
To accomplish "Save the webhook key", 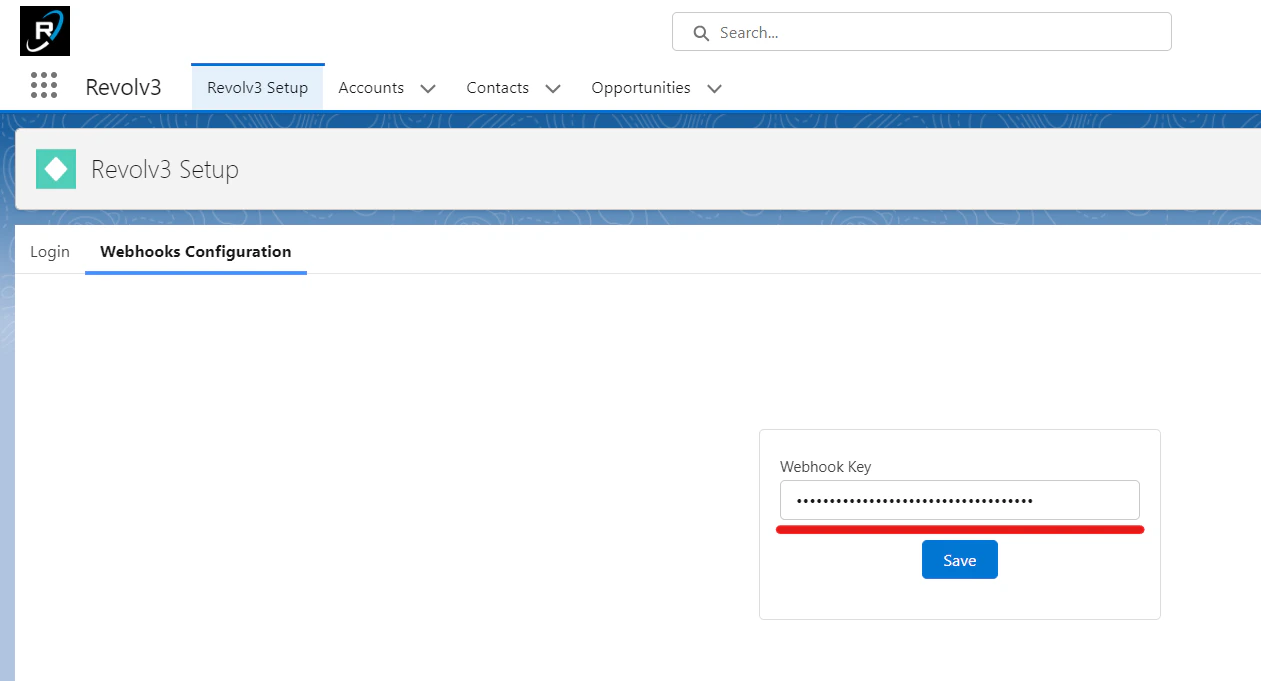I will coord(960,560).
